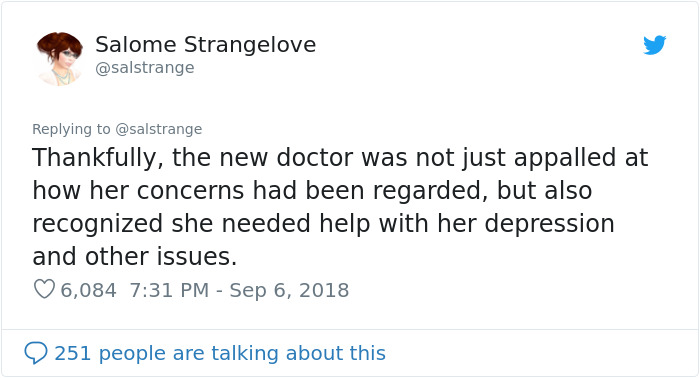Click the speech bubble conversation icon
700x378 pixels.
coord(36,353)
